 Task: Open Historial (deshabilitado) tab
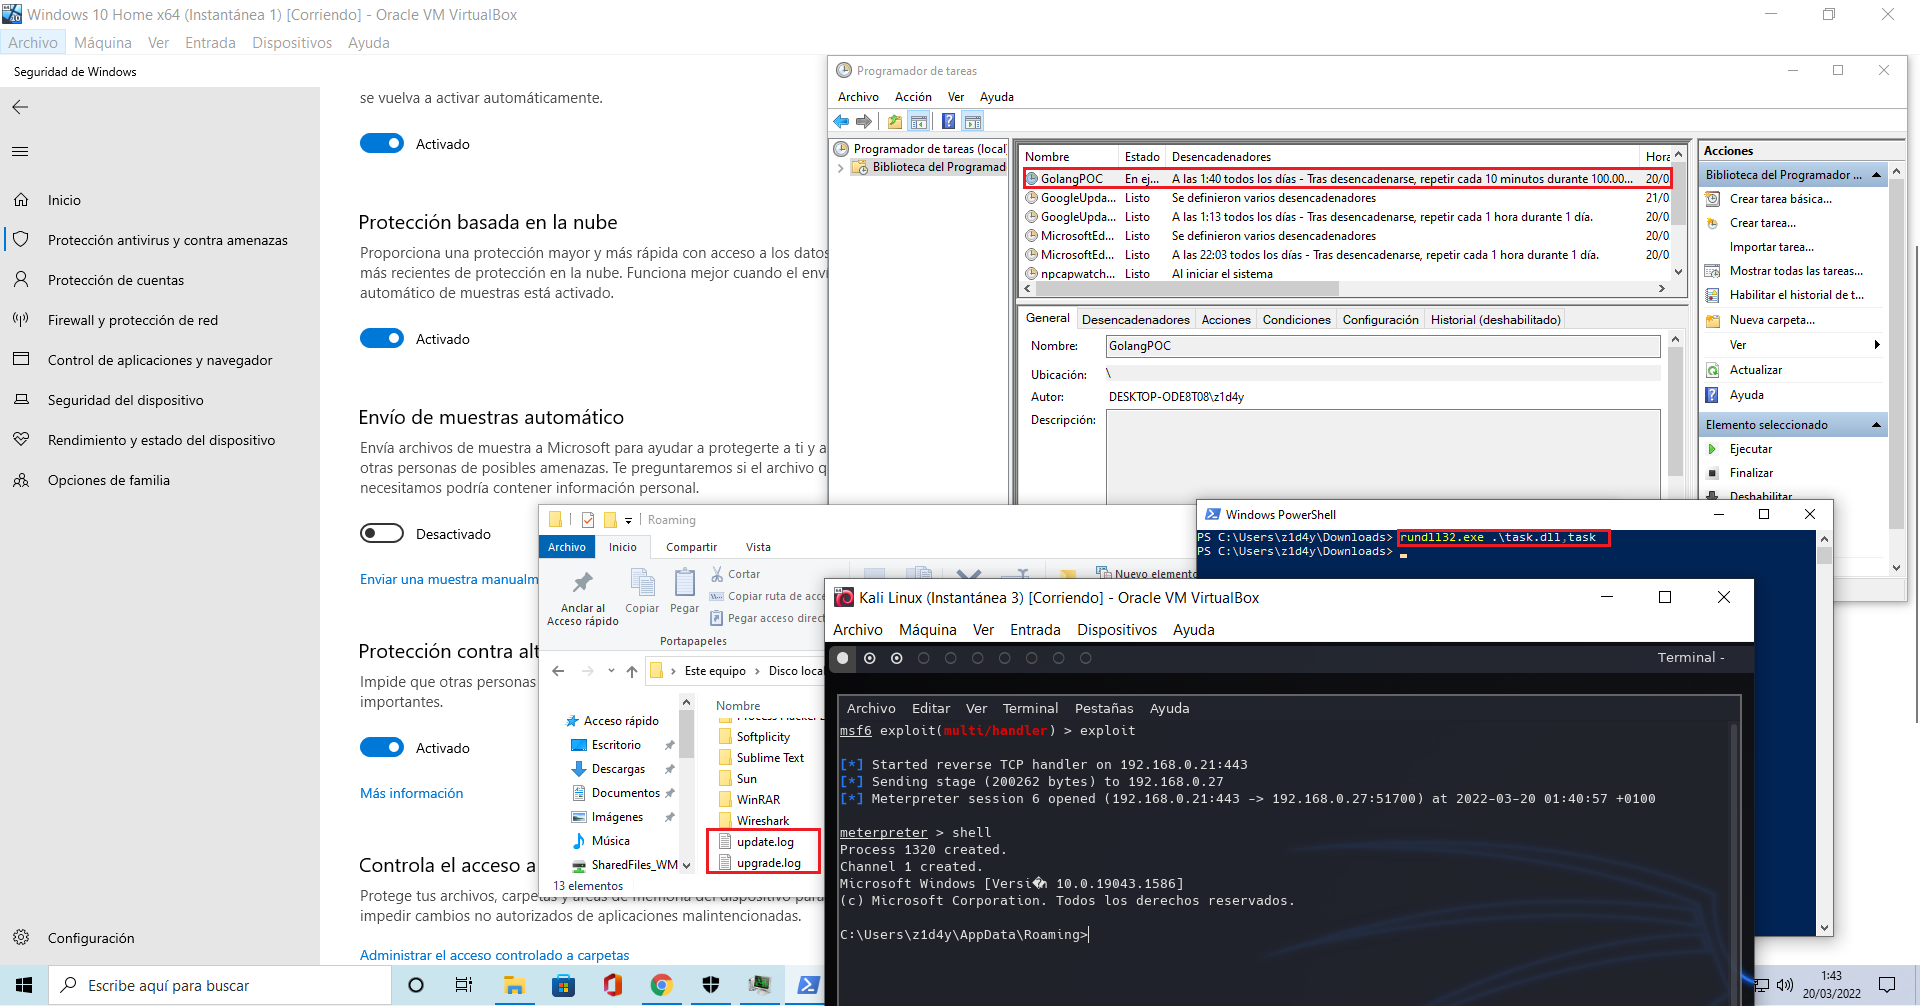coord(1495,320)
